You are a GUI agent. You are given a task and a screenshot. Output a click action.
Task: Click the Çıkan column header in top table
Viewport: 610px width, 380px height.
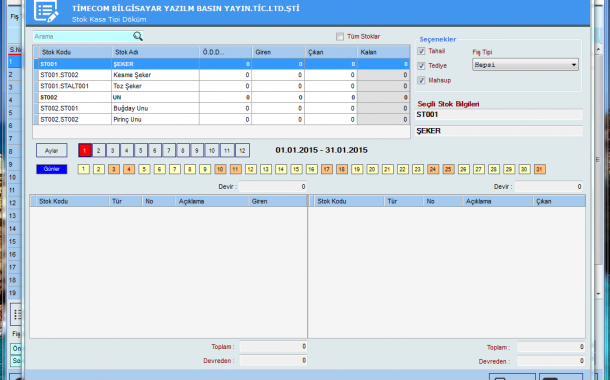(331, 52)
